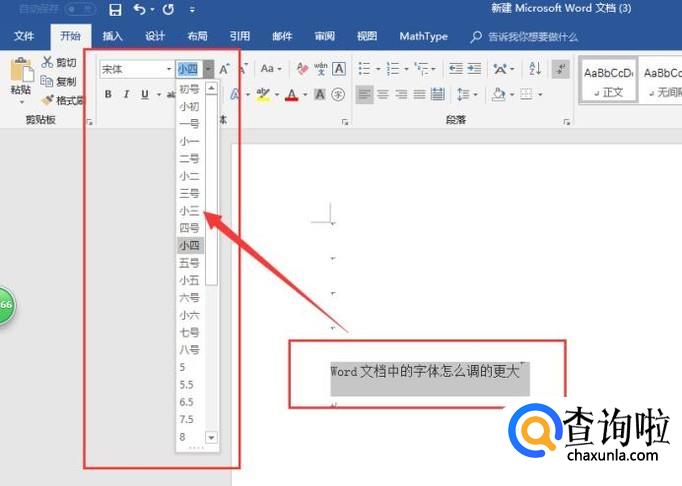
Task: Click the Save icon in title bar
Action: point(115,10)
